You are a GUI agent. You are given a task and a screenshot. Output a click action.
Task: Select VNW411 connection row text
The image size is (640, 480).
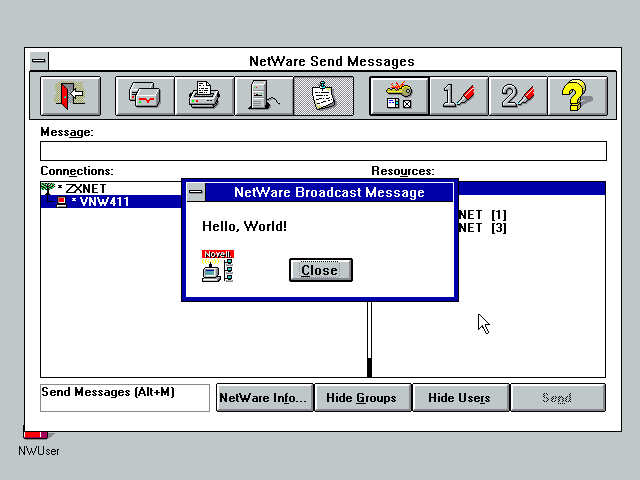point(104,202)
